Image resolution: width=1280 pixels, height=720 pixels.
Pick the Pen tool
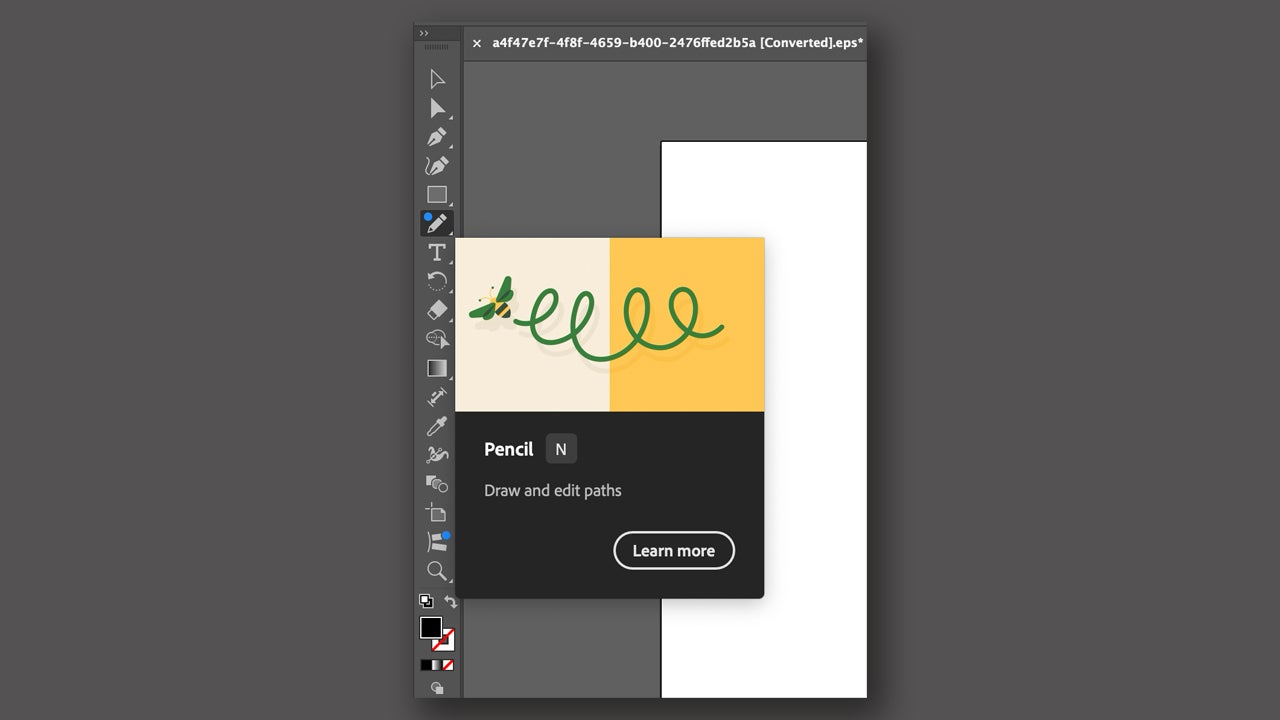tap(437, 137)
